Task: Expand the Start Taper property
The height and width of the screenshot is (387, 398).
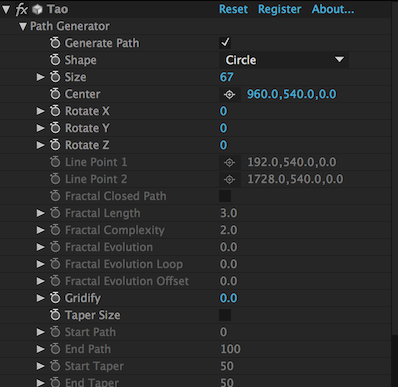Action: pyautogui.click(x=40, y=366)
